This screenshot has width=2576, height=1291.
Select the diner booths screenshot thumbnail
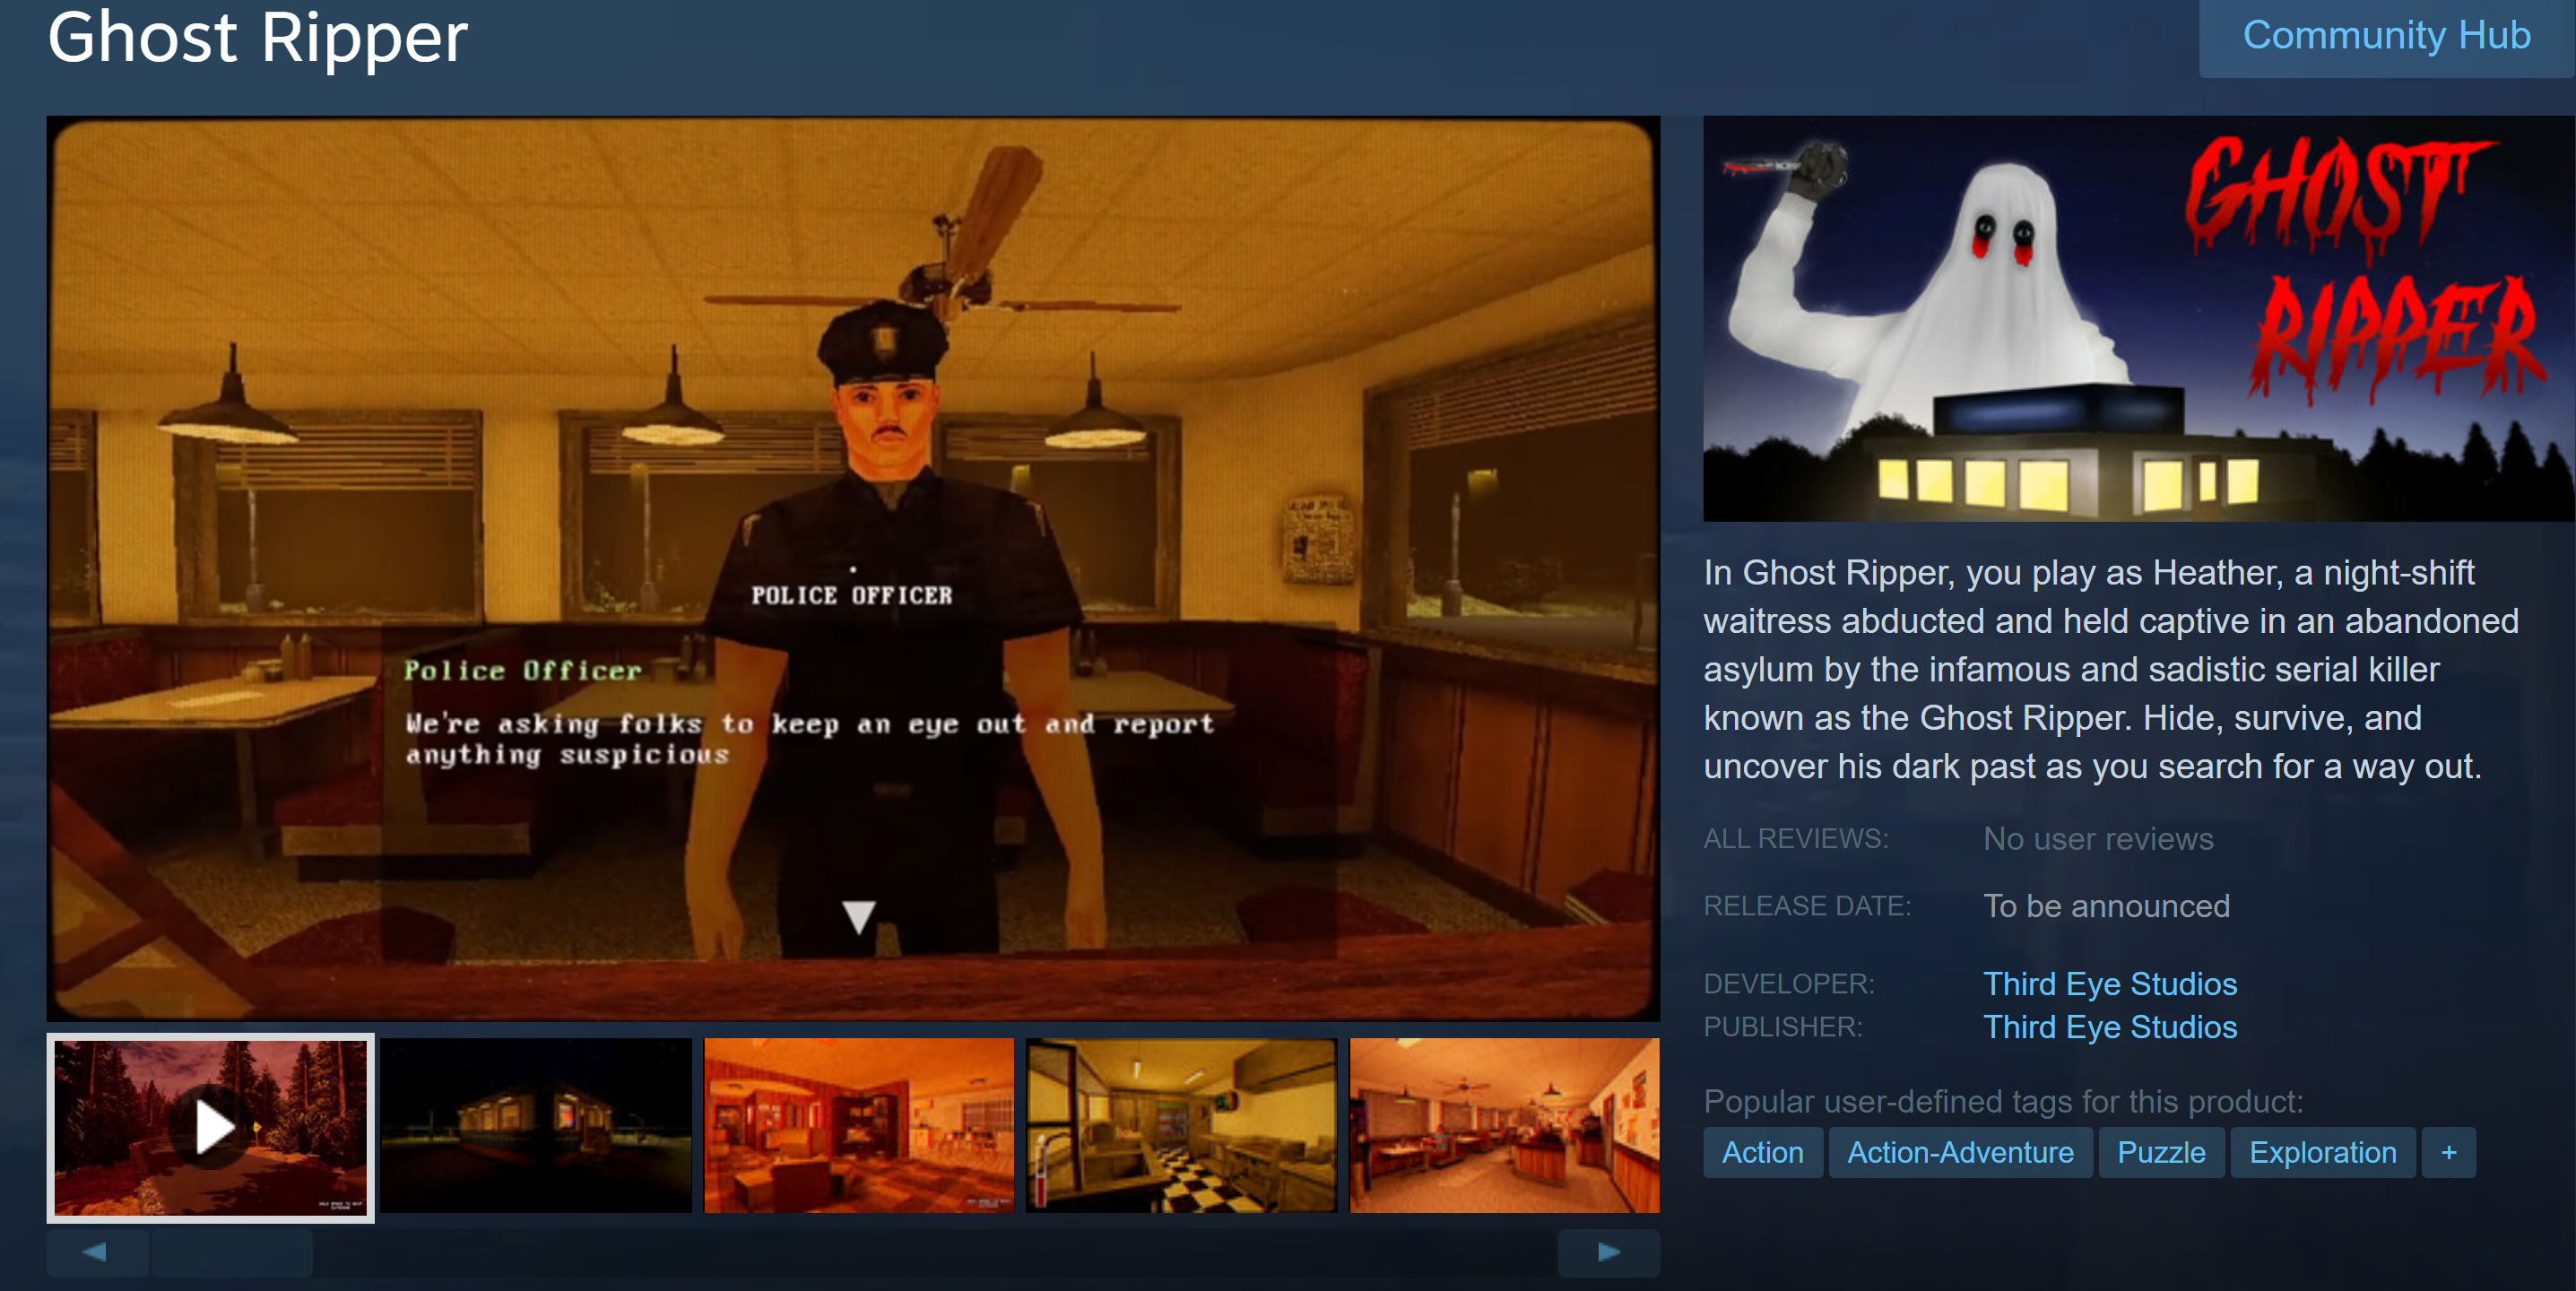pyautogui.click(x=1504, y=1125)
